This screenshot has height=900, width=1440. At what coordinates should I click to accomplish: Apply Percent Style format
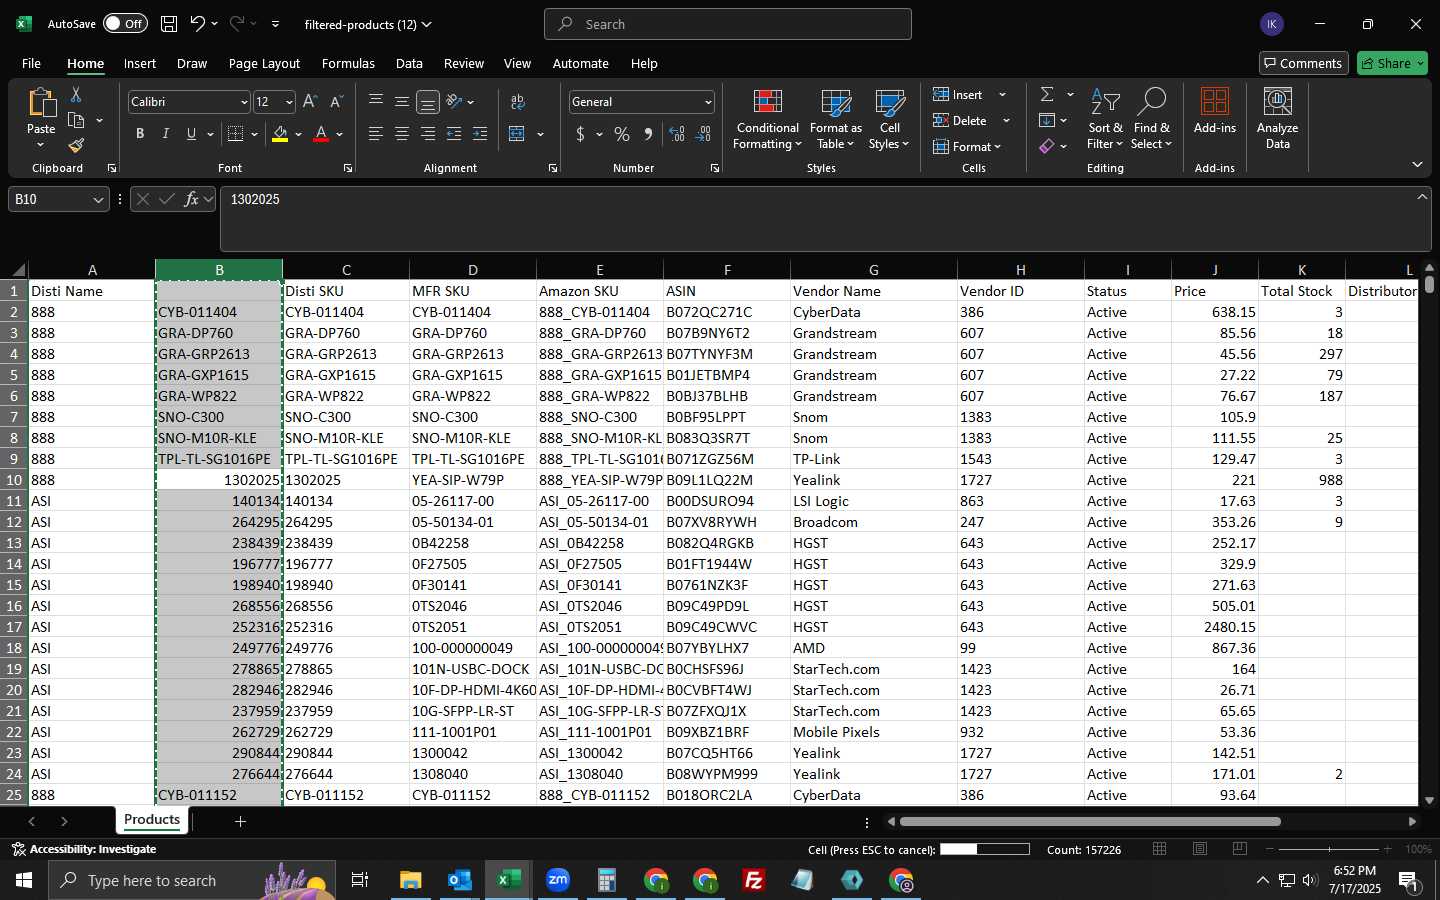click(622, 134)
